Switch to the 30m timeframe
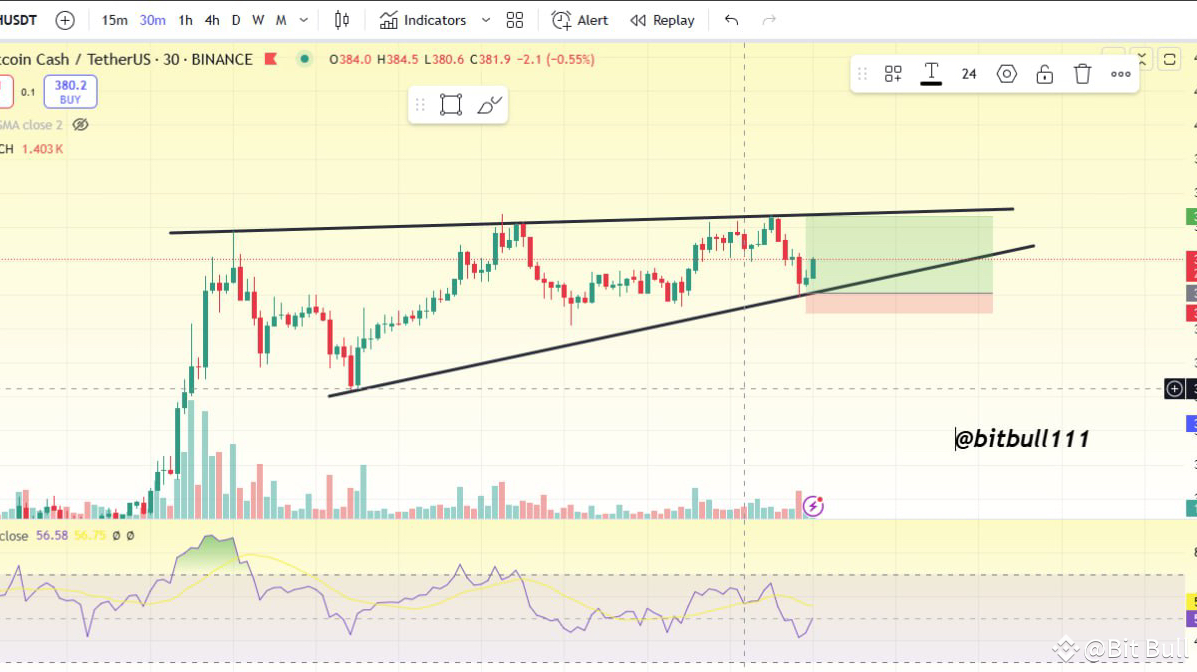The width and height of the screenshot is (1197, 672). click(x=150, y=19)
